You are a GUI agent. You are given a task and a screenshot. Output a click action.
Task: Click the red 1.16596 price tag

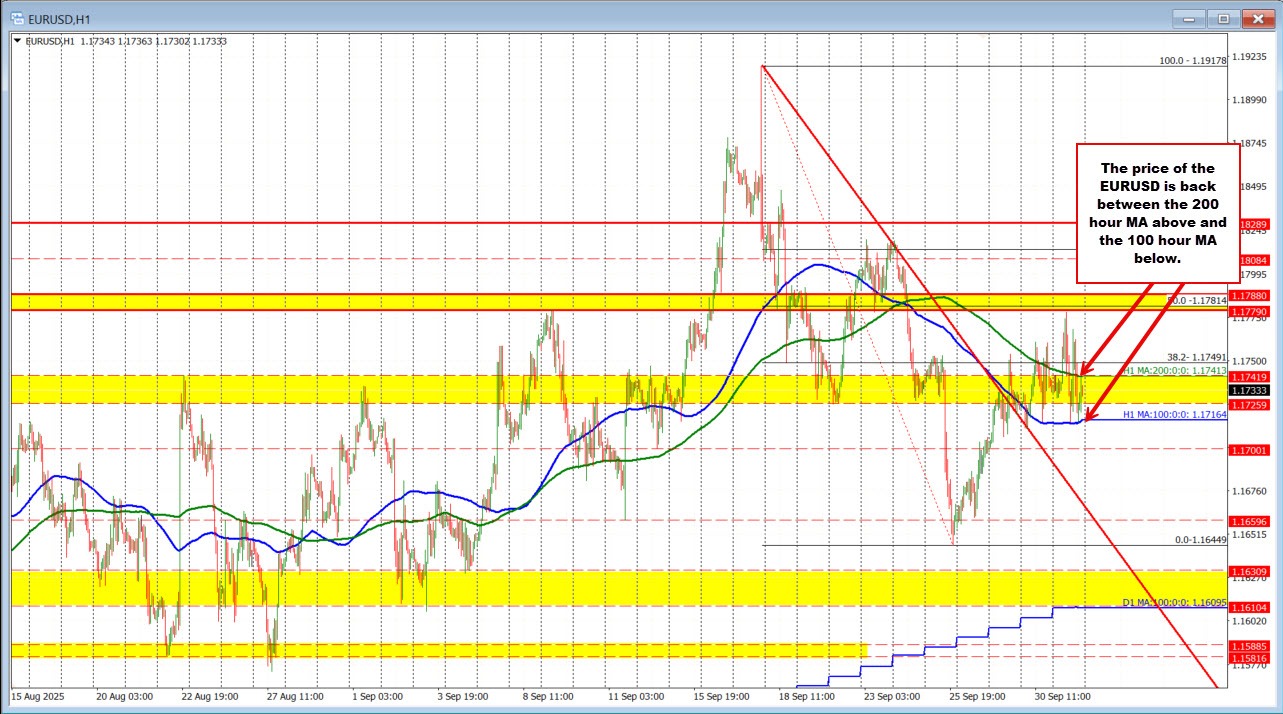tap(1249, 521)
